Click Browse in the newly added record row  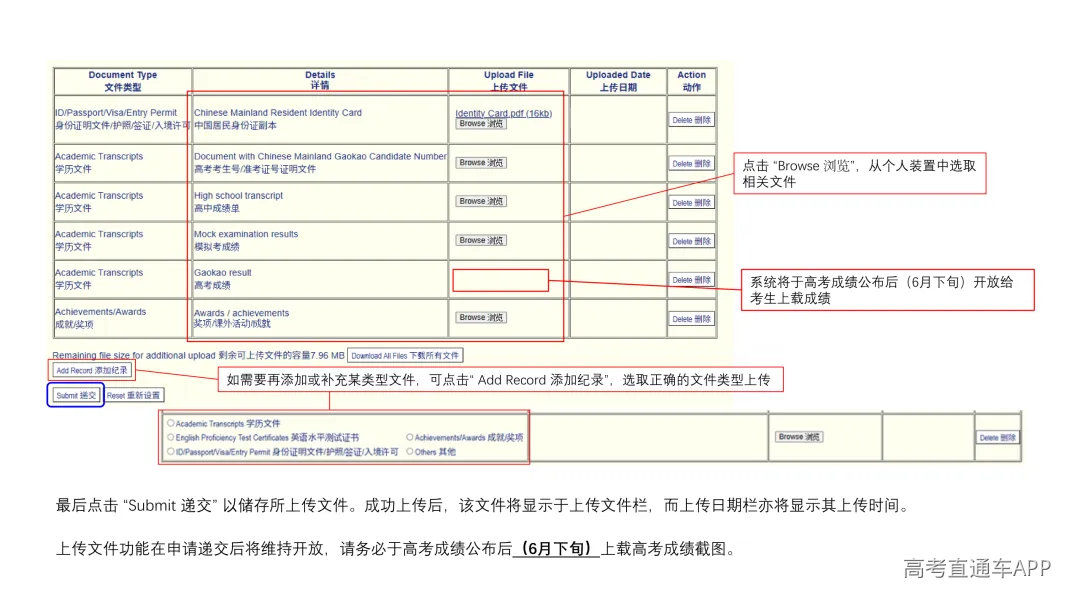(x=799, y=437)
